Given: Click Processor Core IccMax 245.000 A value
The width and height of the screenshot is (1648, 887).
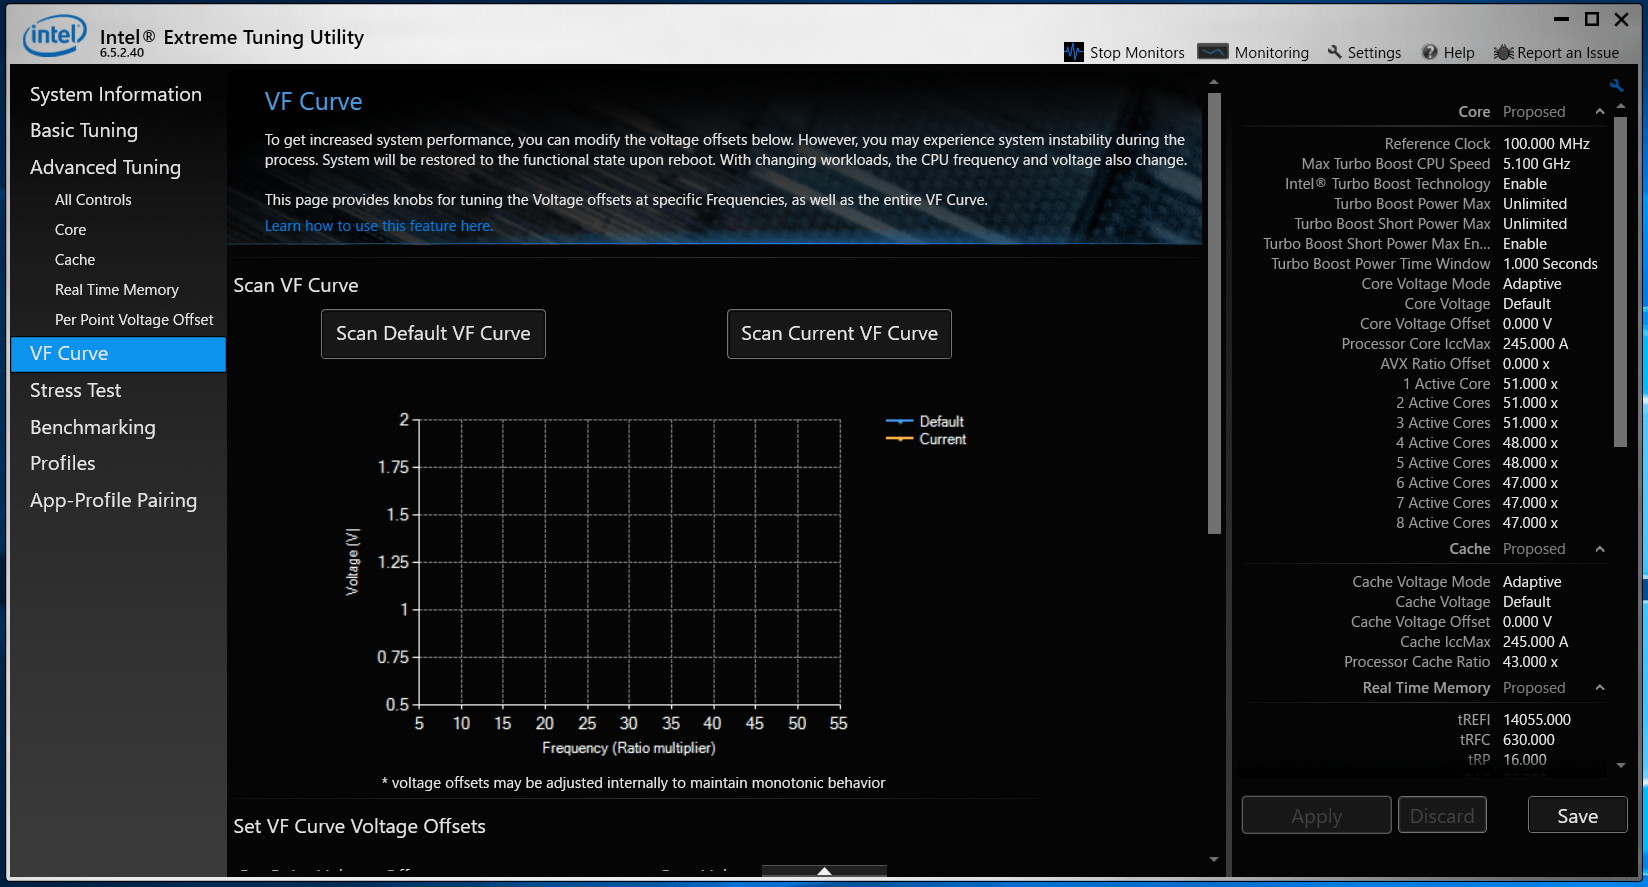Looking at the screenshot, I should point(1536,344).
